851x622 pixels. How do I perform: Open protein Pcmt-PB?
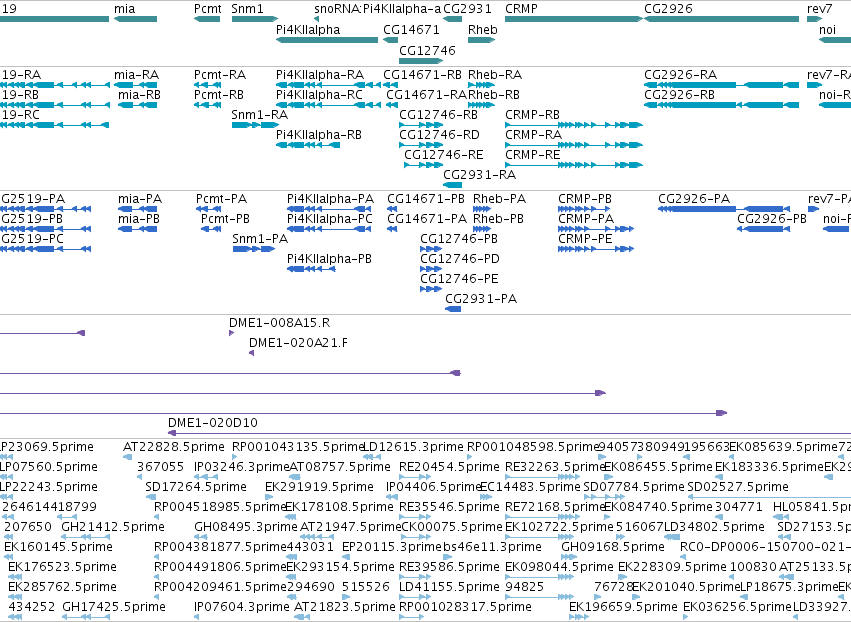[x=211, y=229]
